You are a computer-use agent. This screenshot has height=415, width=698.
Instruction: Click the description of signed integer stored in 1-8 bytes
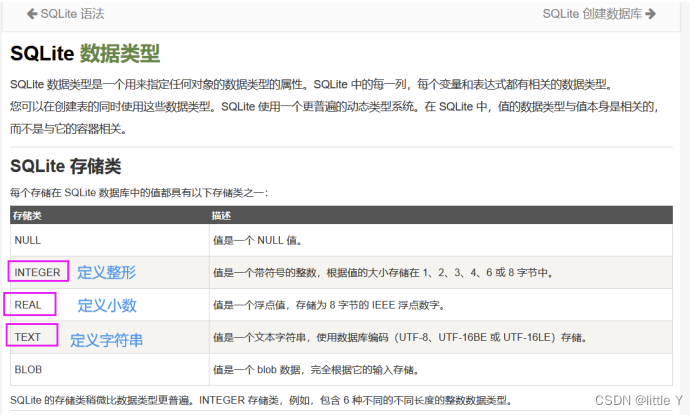[x=383, y=273]
